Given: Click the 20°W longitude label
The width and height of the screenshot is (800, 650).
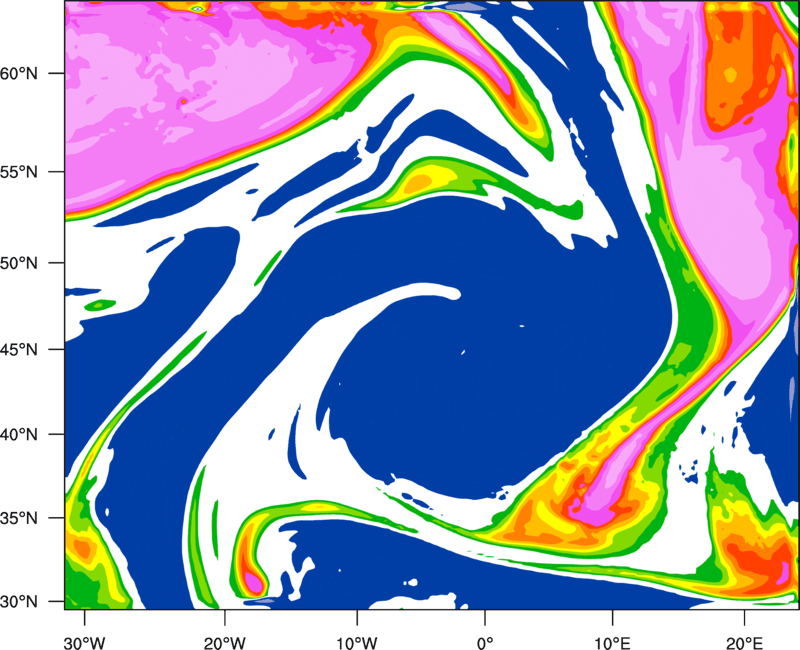Looking at the screenshot, I should (224, 643).
